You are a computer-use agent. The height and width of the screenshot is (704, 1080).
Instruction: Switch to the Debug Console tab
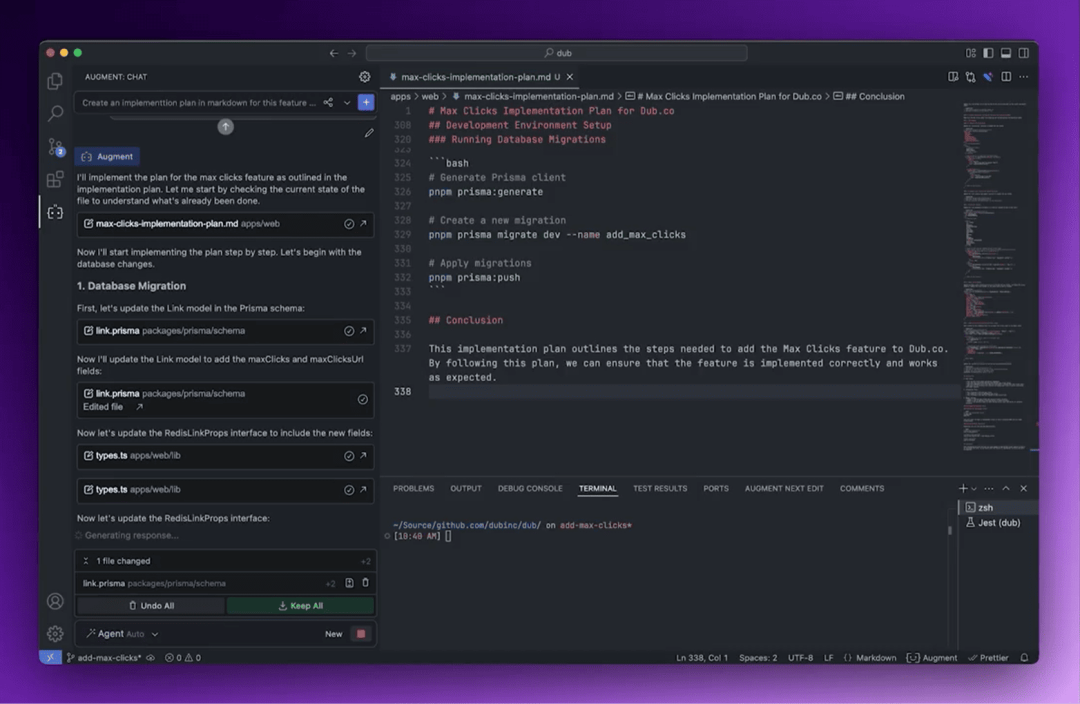pyautogui.click(x=530, y=488)
